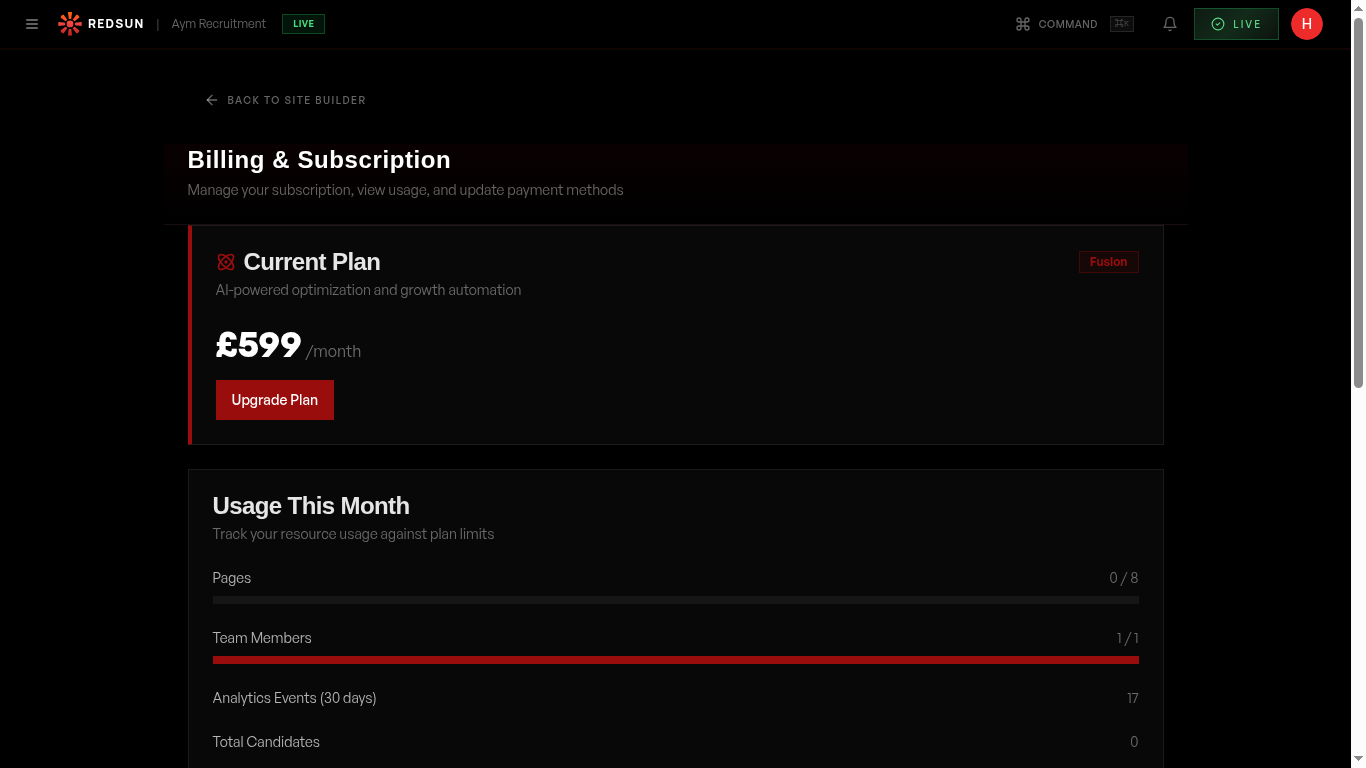The image size is (1366, 768).
Task: Open the account menu via the H avatar
Action: click(x=1306, y=23)
